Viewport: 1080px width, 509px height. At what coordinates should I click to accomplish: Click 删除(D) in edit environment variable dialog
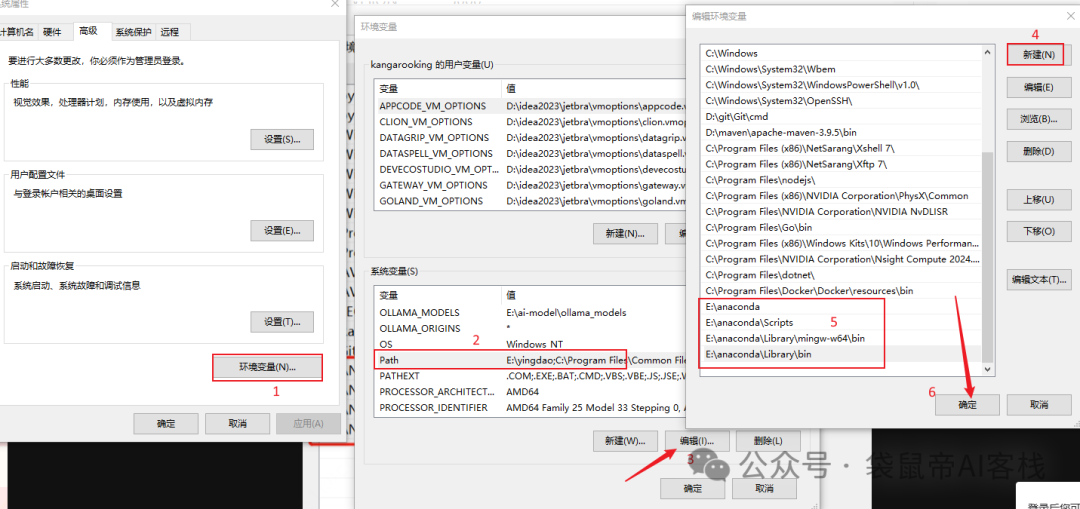pos(1039,151)
